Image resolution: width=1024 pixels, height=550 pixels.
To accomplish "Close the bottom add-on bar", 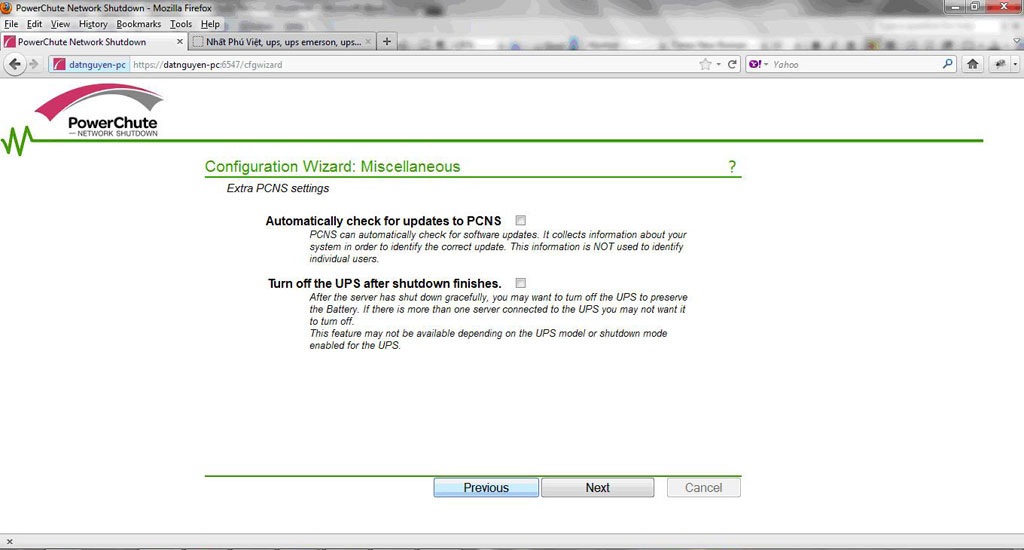I will click(9, 541).
